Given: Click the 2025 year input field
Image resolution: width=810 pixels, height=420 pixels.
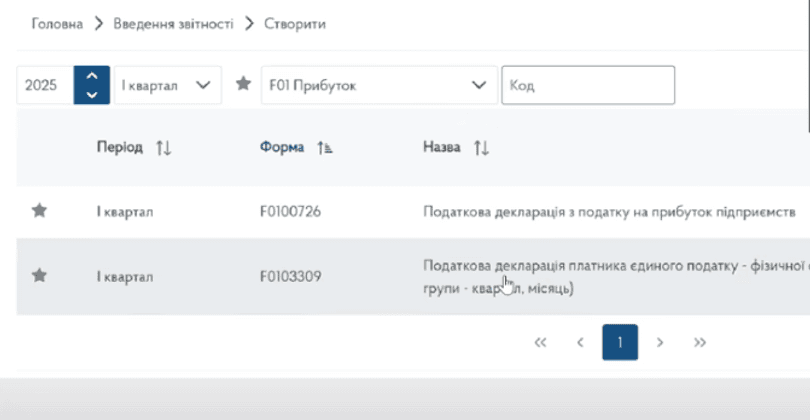Looking at the screenshot, I should (x=45, y=85).
